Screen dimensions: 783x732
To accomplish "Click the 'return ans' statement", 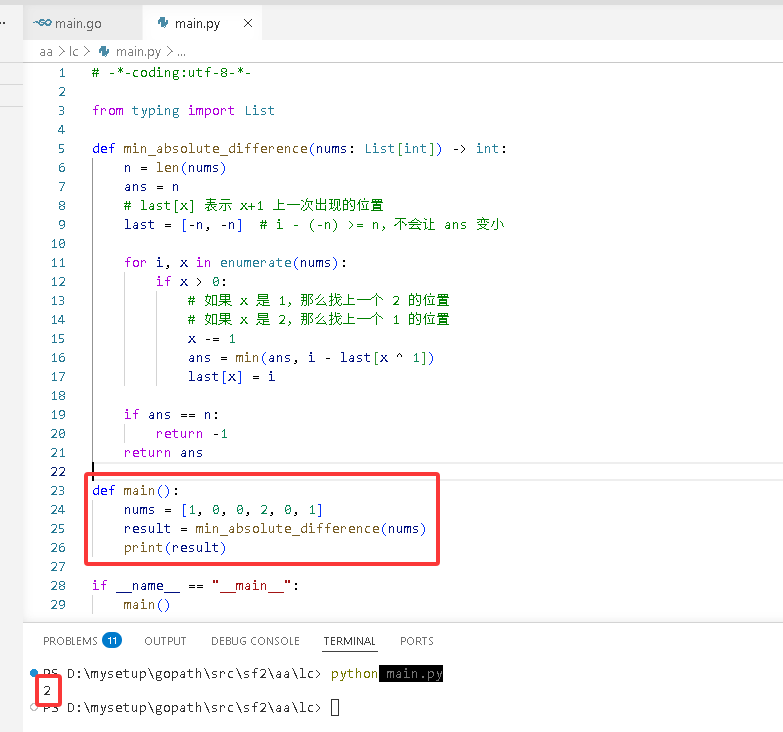I will tap(163, 452).
